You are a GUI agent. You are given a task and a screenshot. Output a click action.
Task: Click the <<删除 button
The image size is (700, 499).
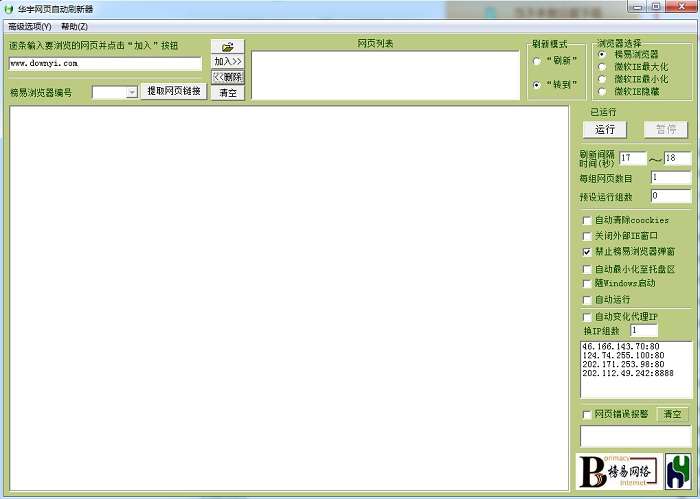[x=228, y=77]
